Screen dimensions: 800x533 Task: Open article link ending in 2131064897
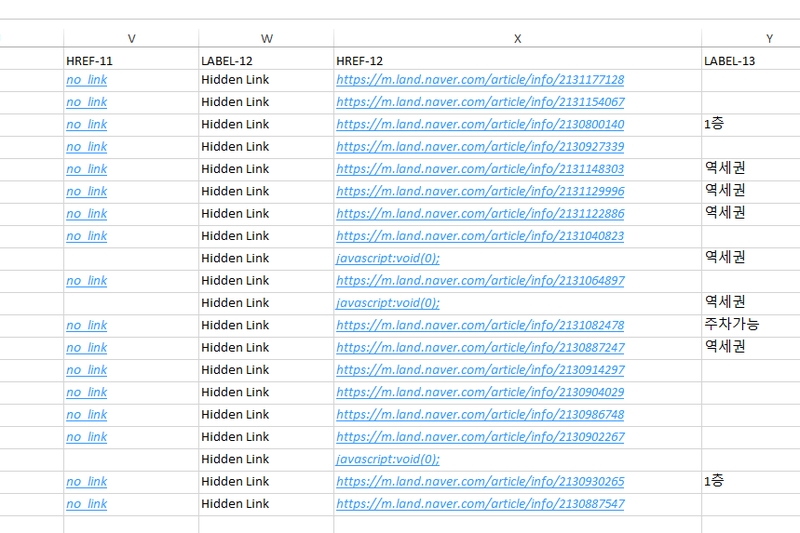click(x=480, y=281)
